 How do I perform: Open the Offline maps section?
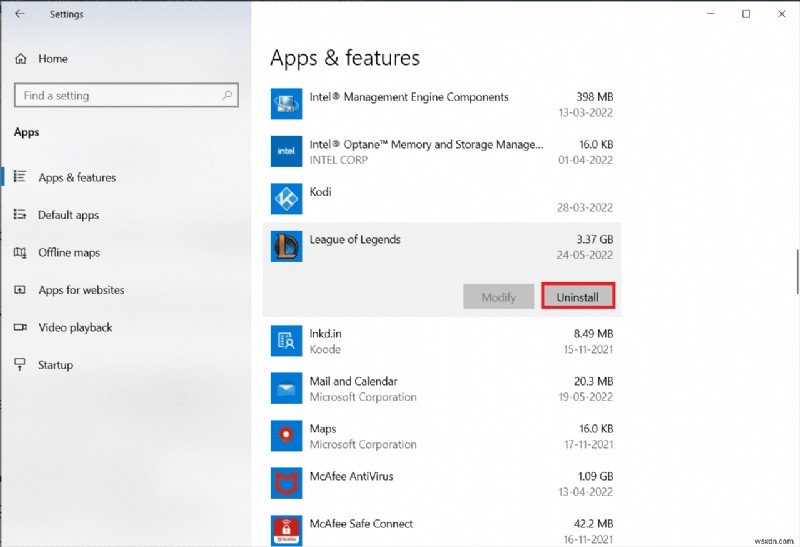point(68,253)
